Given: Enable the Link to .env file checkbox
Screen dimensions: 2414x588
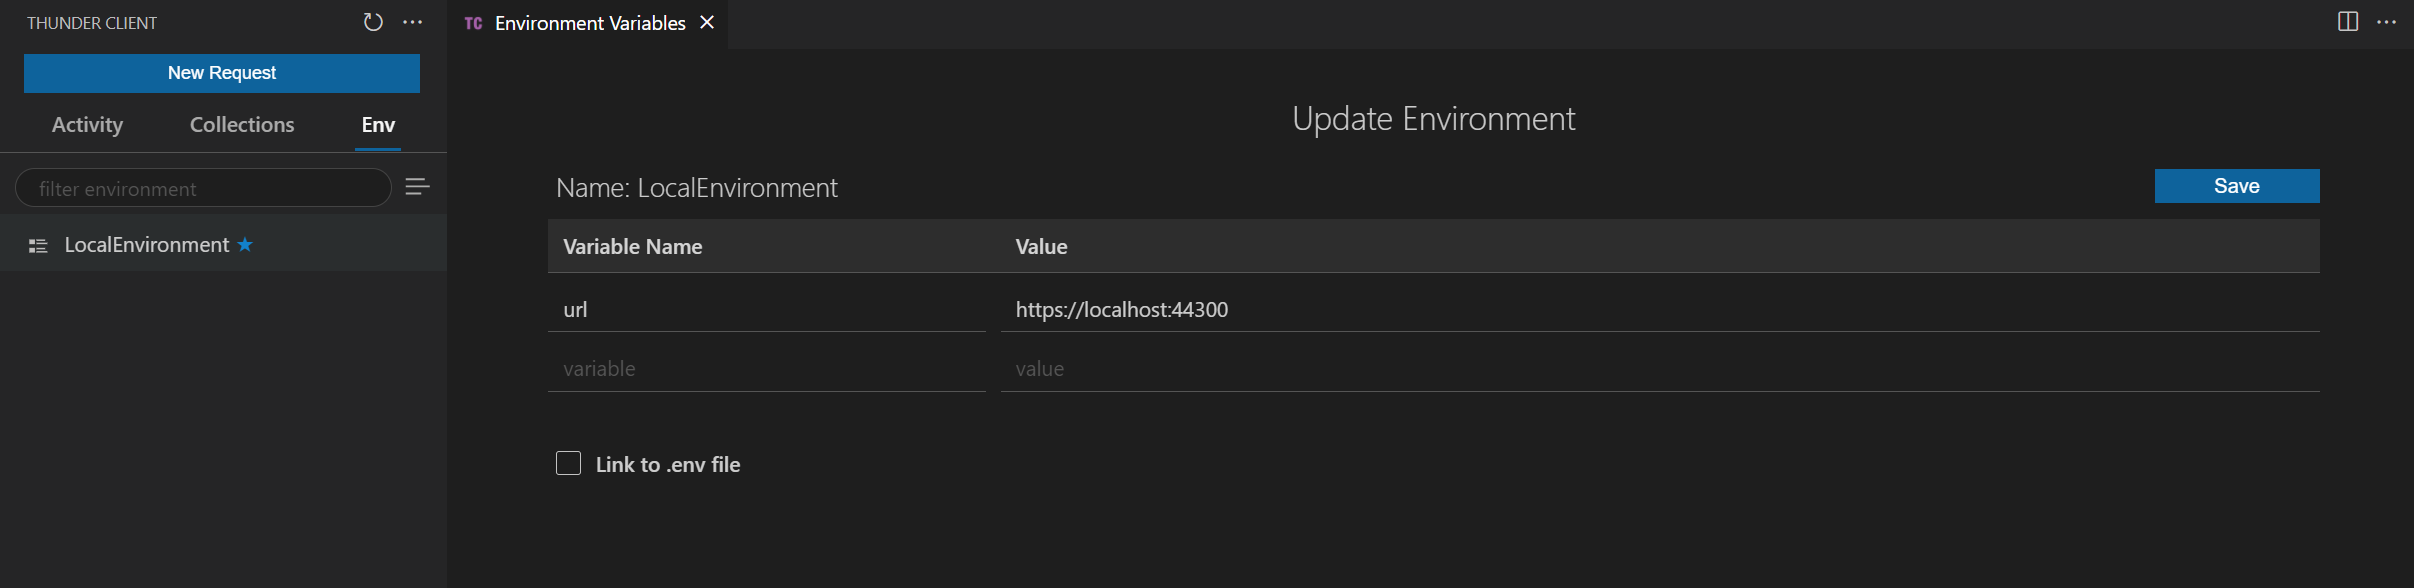Looking at the screenshot, I should pos(568,463).
